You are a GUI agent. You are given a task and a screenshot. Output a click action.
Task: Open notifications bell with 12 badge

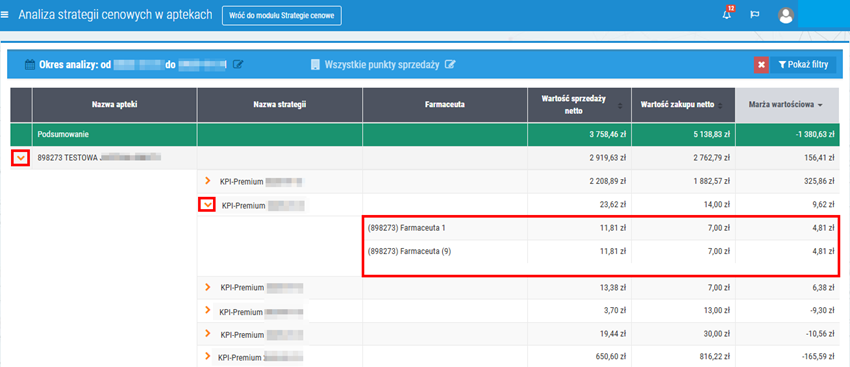point(727,15)
